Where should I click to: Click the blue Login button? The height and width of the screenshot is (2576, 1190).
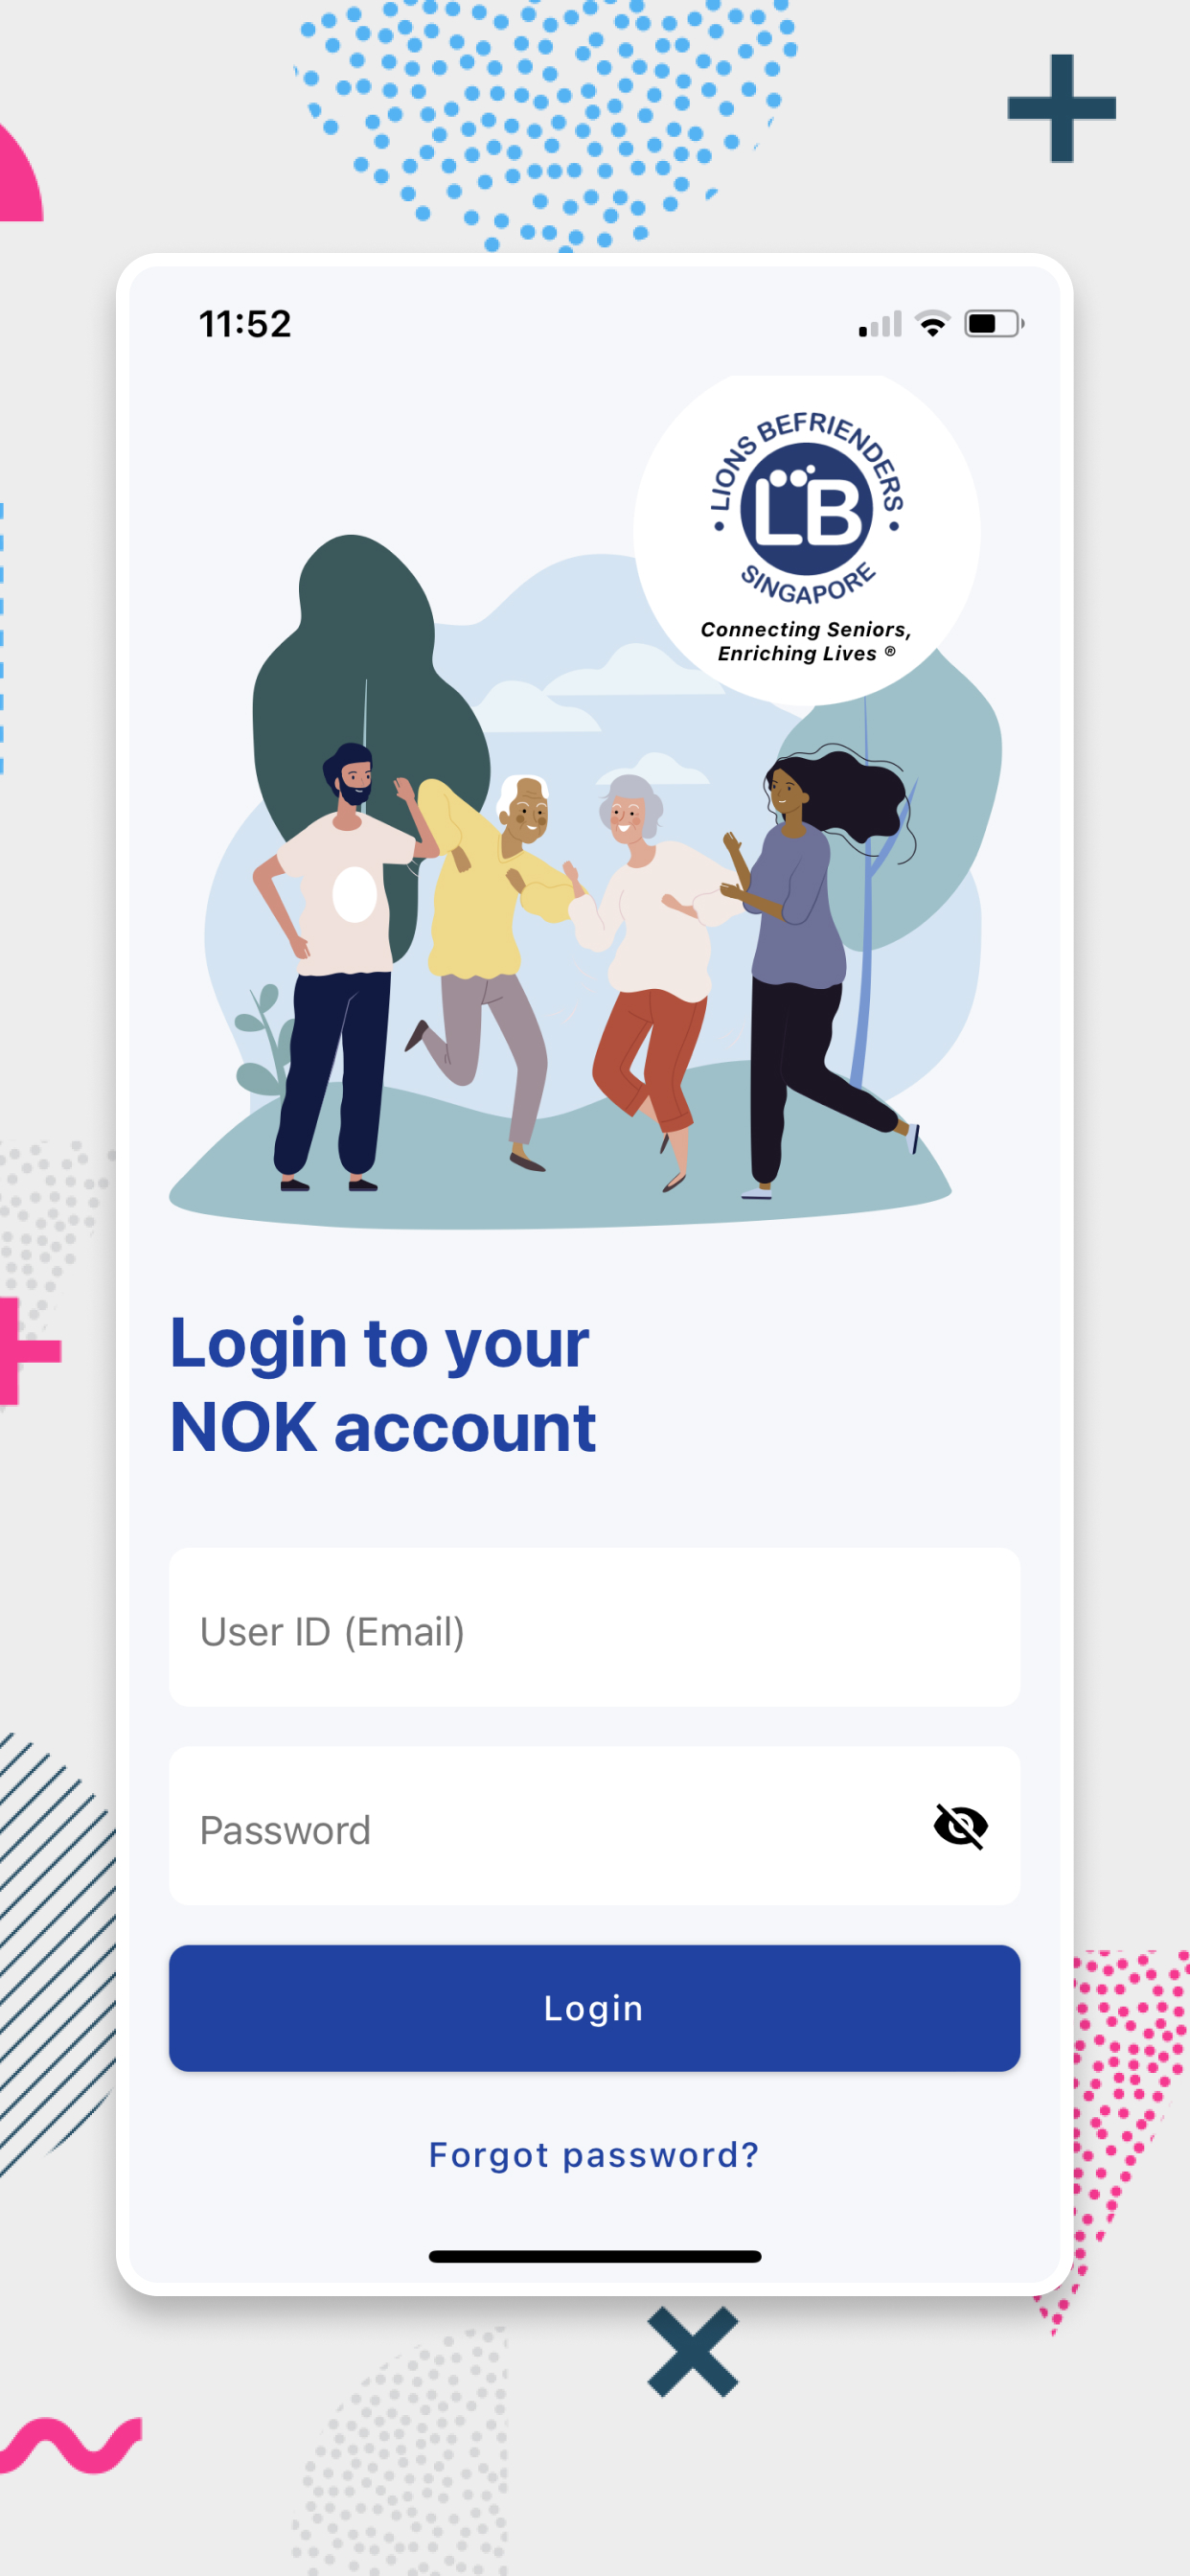594,2008
